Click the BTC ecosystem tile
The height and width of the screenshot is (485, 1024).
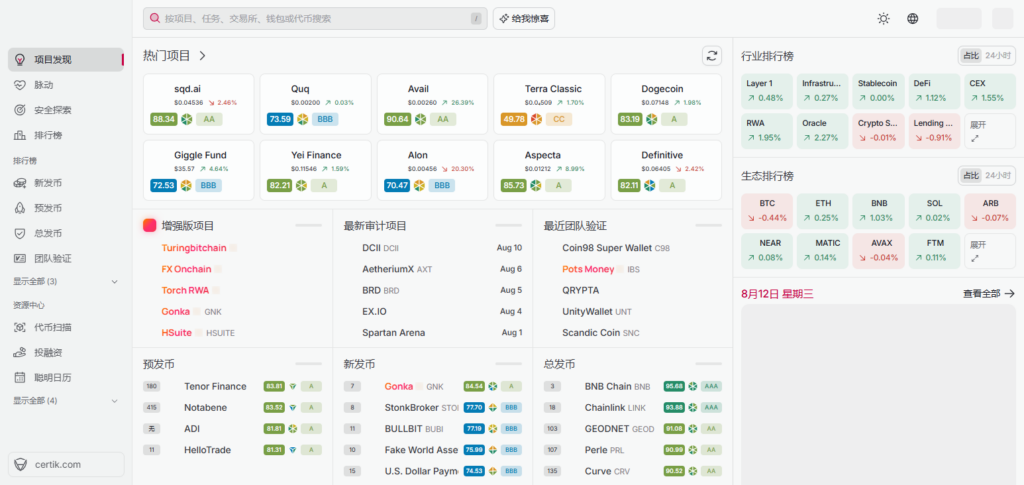[767, 211]
